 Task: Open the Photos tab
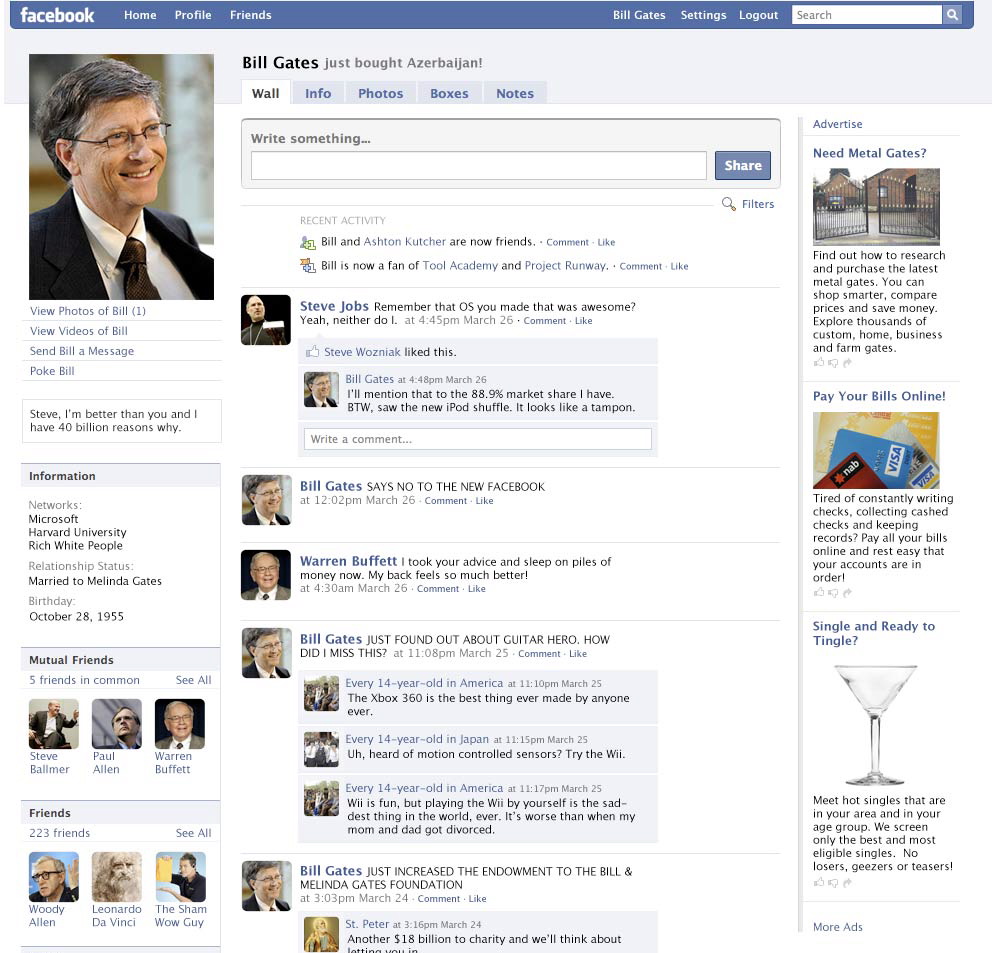click(380, 93)
